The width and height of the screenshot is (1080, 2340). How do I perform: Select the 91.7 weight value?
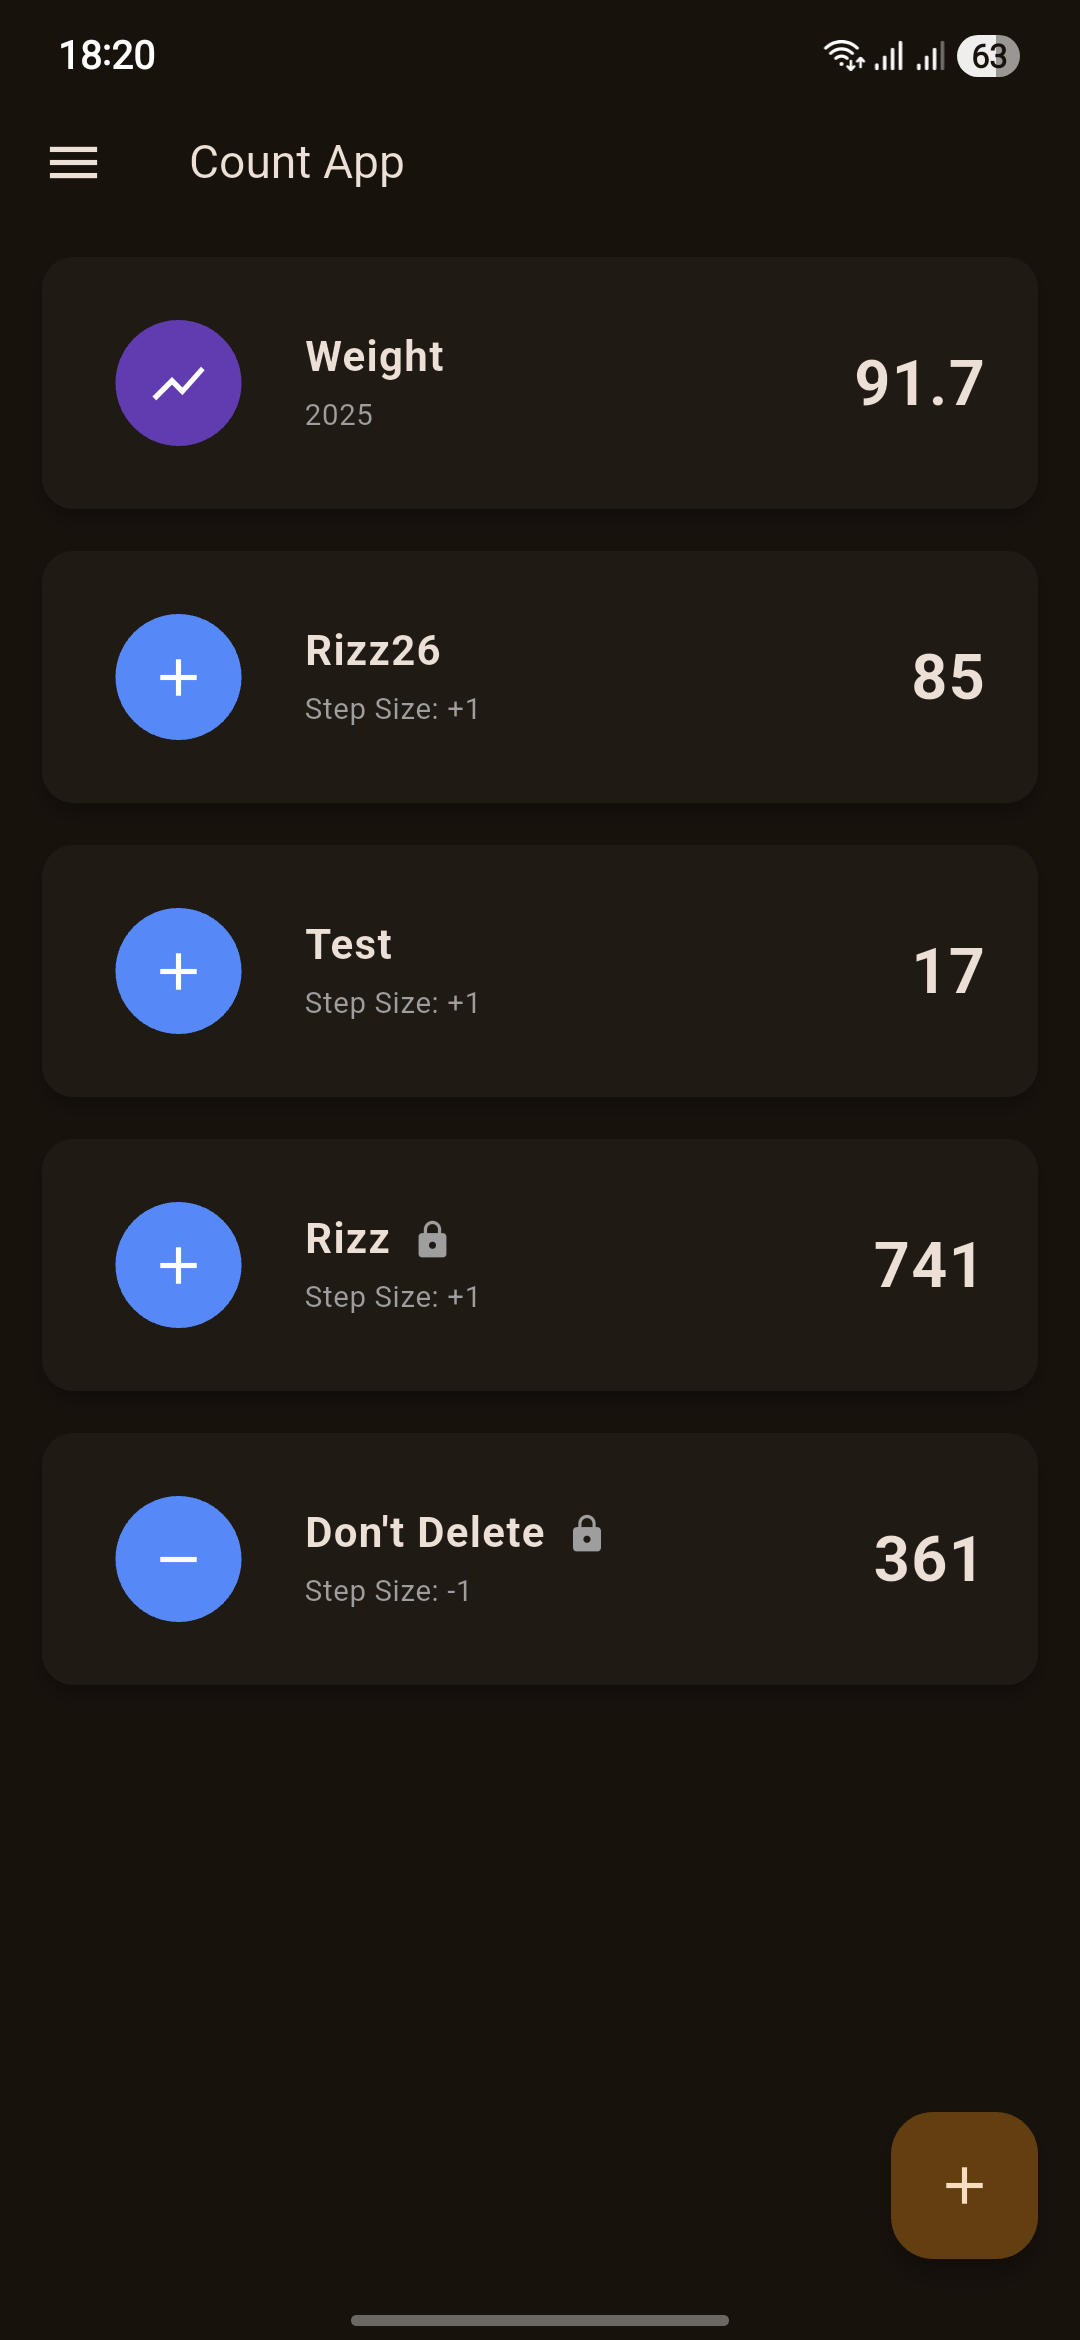click(919, 383)
